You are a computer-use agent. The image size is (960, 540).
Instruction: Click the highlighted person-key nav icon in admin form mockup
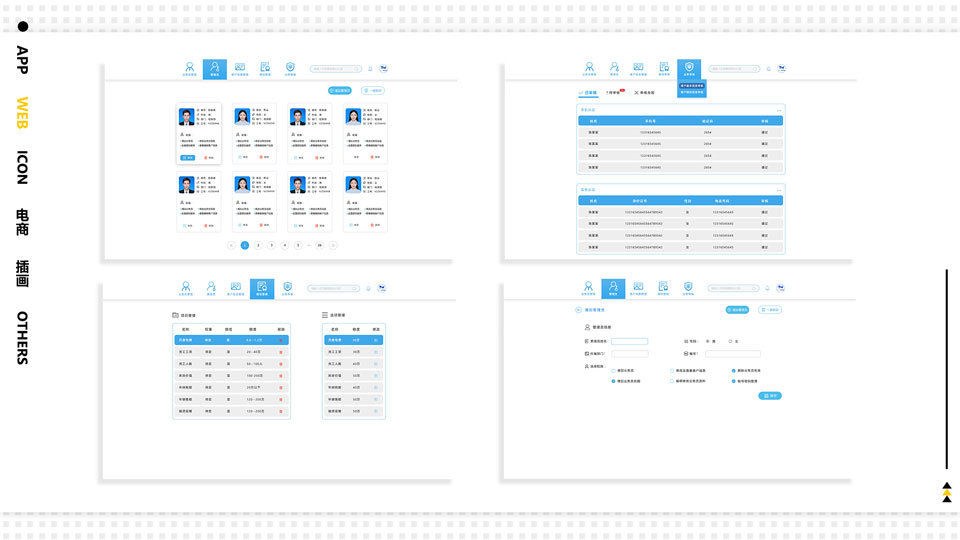pyautogui.click(x=613, y=288)
